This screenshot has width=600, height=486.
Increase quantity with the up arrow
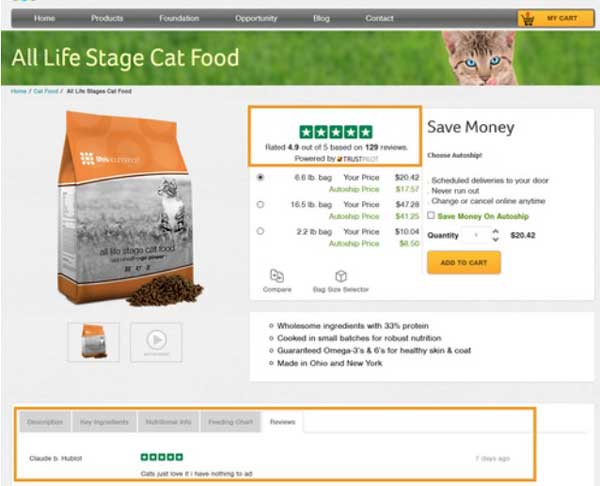point(494,232)
